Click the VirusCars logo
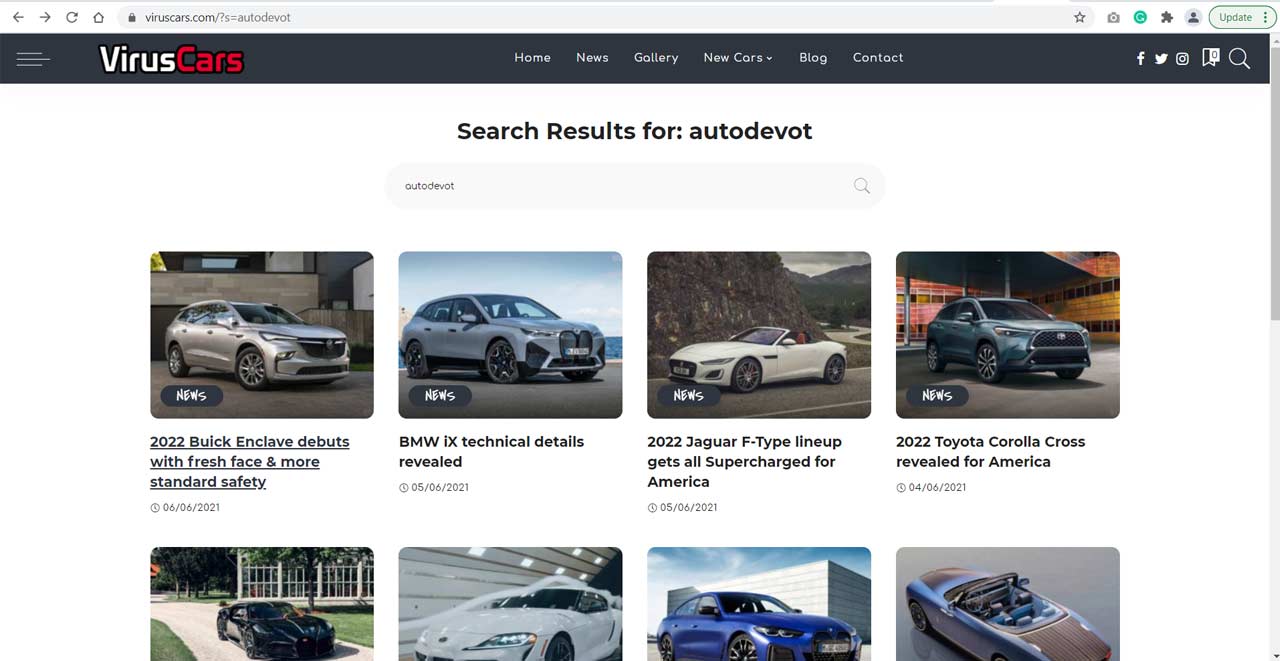1280x661 pixels. pos(171,60)
